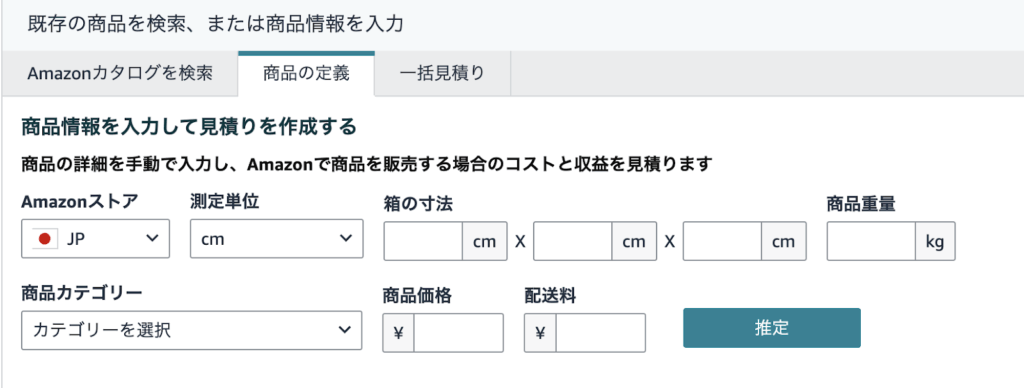Click the 配送料 input field
The height and width of the screenshot is (388, 1024).
[600, 333]
